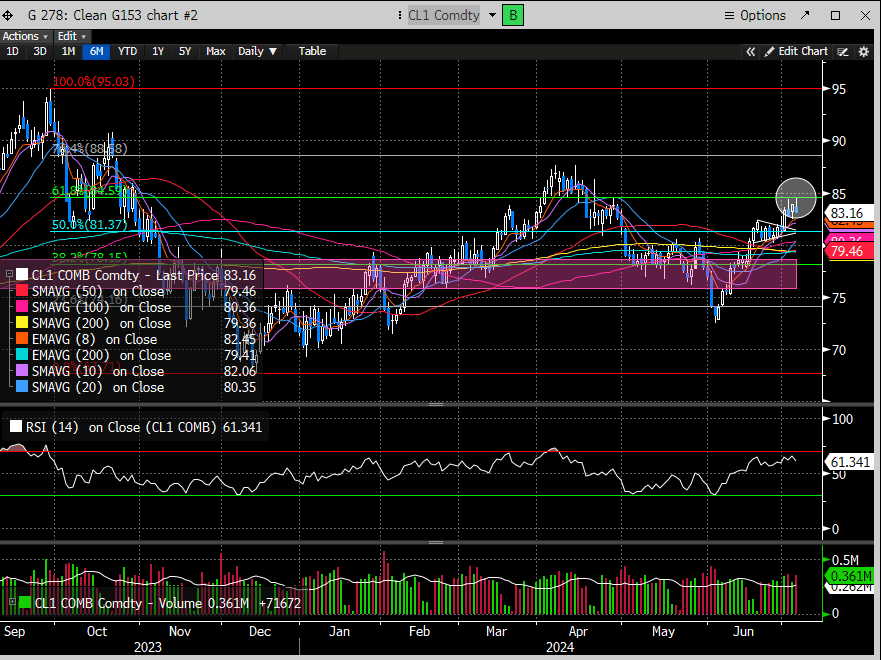
Task: Select the EMAVG (8) on Close legend text
Action: [94, 339]
